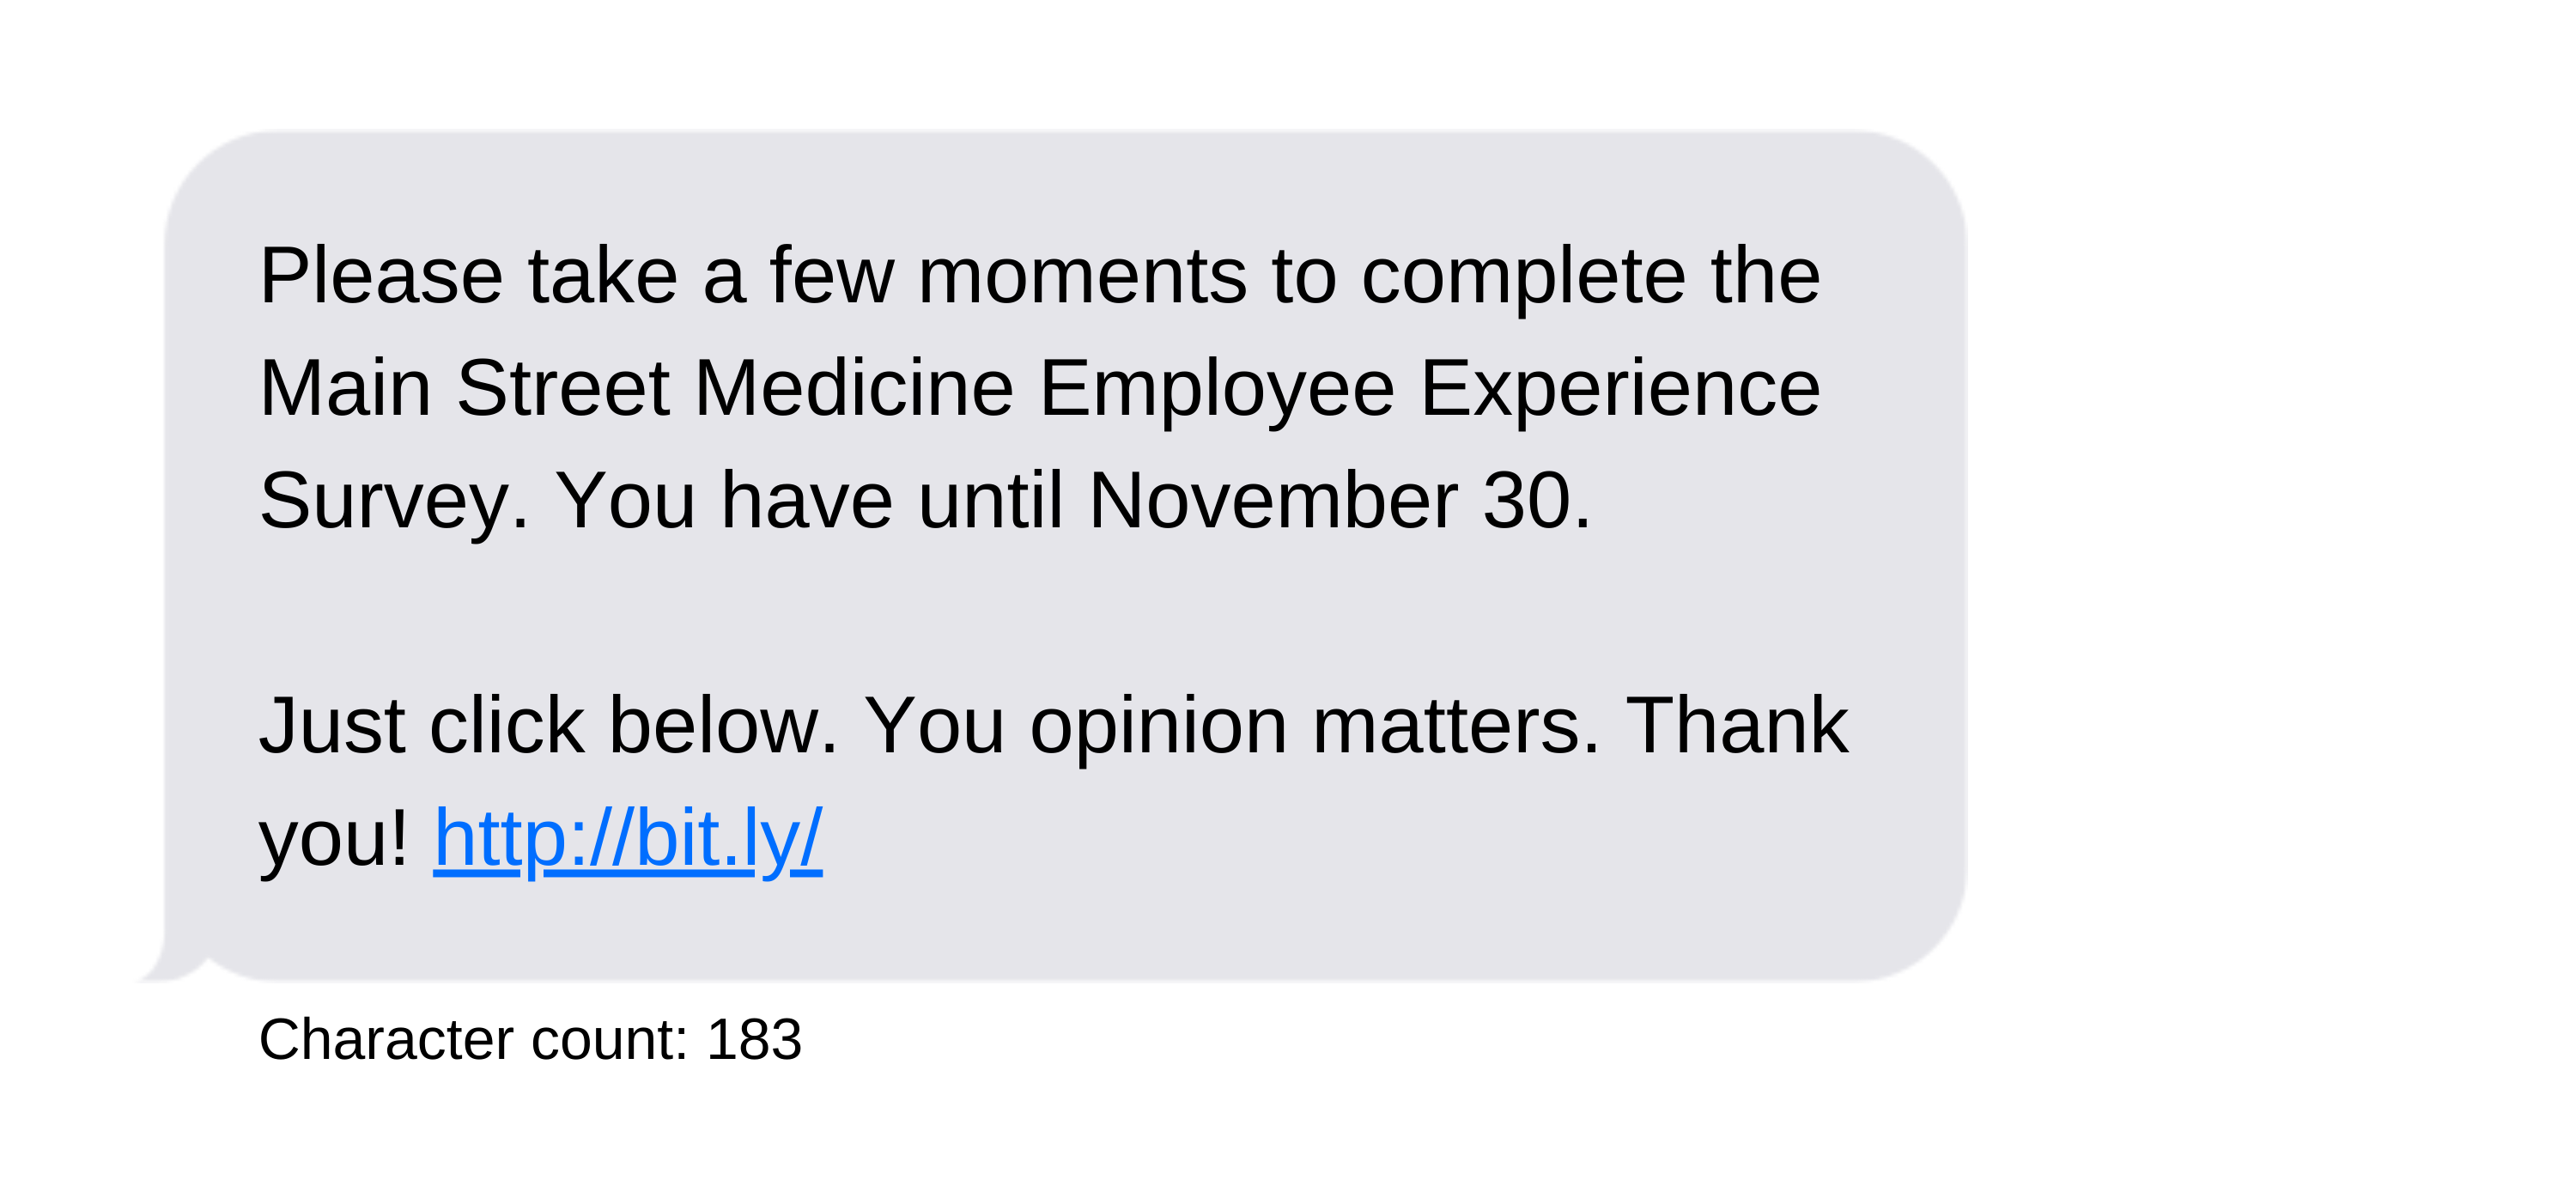2576x1180 pixels.
Task: Select the word "moments" in the first line
Action: (1082, 279)
